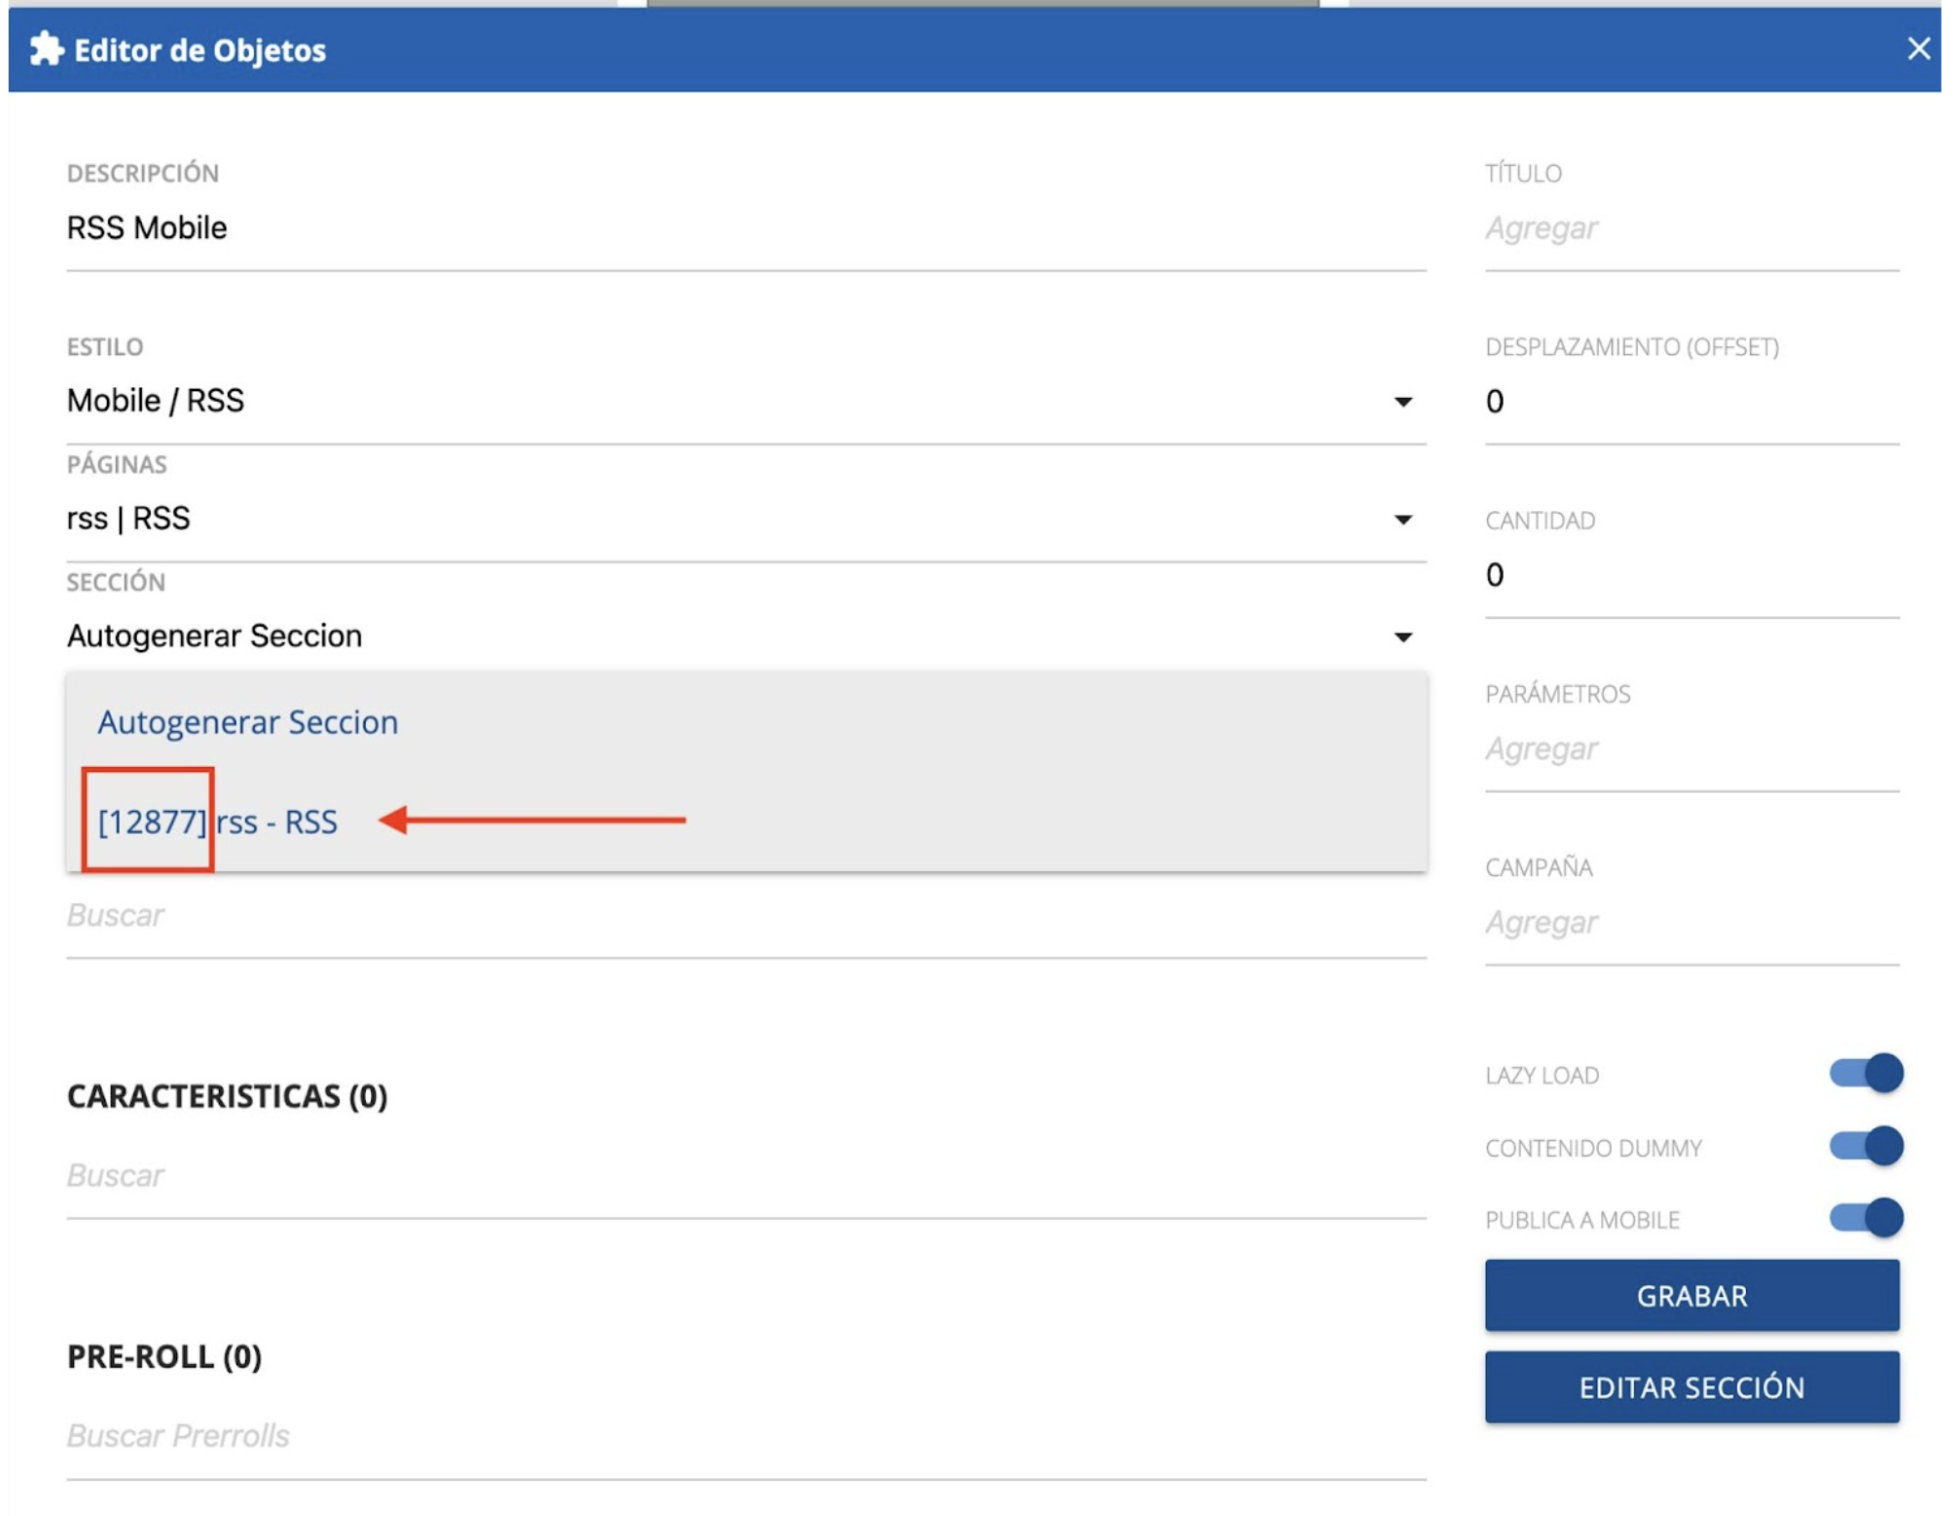Viewport: 1956px width, 1516px height.
Task: Click the Pre-Roll (0) heading
Action: (164, 1357)
